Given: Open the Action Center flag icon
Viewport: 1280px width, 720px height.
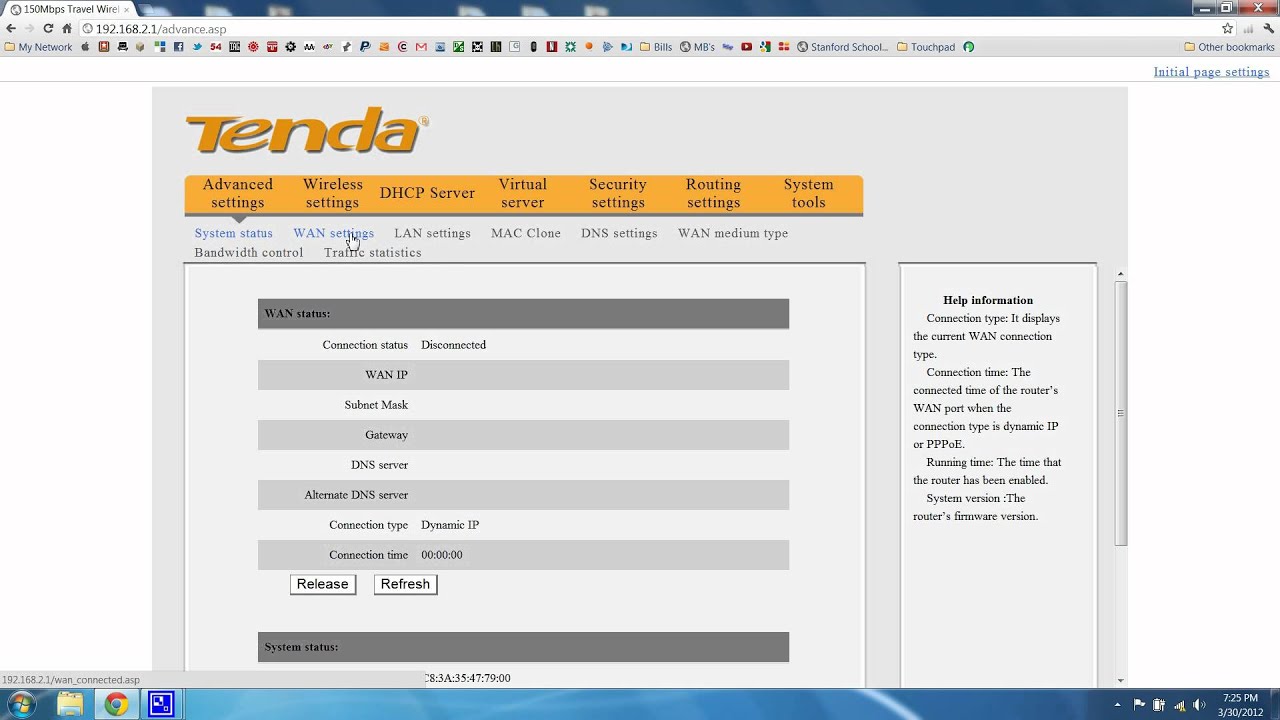Looking at the screenshot, I should coord(1138,705).
